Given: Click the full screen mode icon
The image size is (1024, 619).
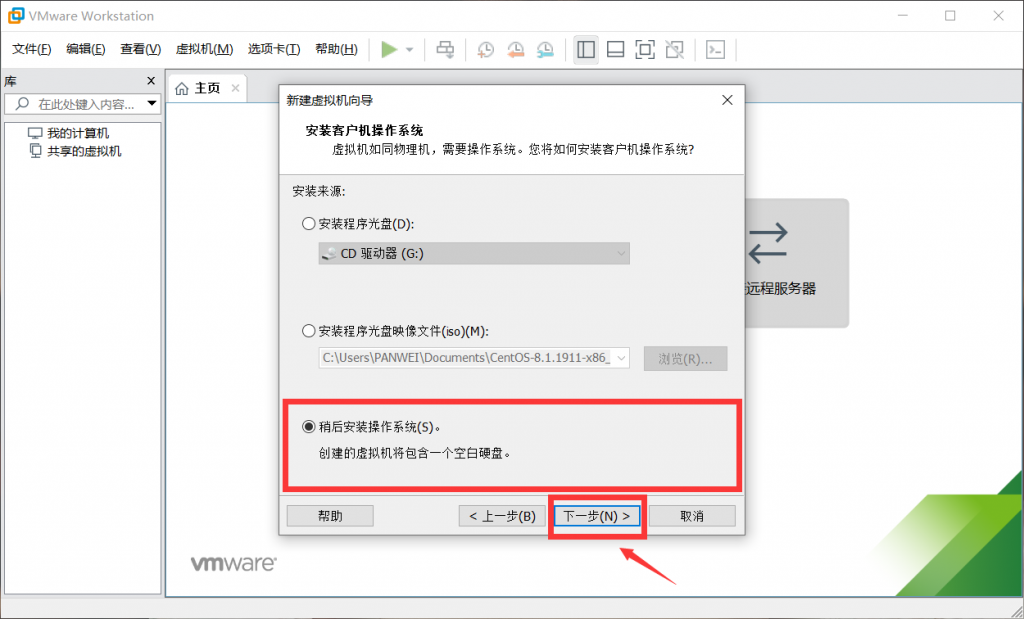Looking at the screenshot, I should coord(645,50).
